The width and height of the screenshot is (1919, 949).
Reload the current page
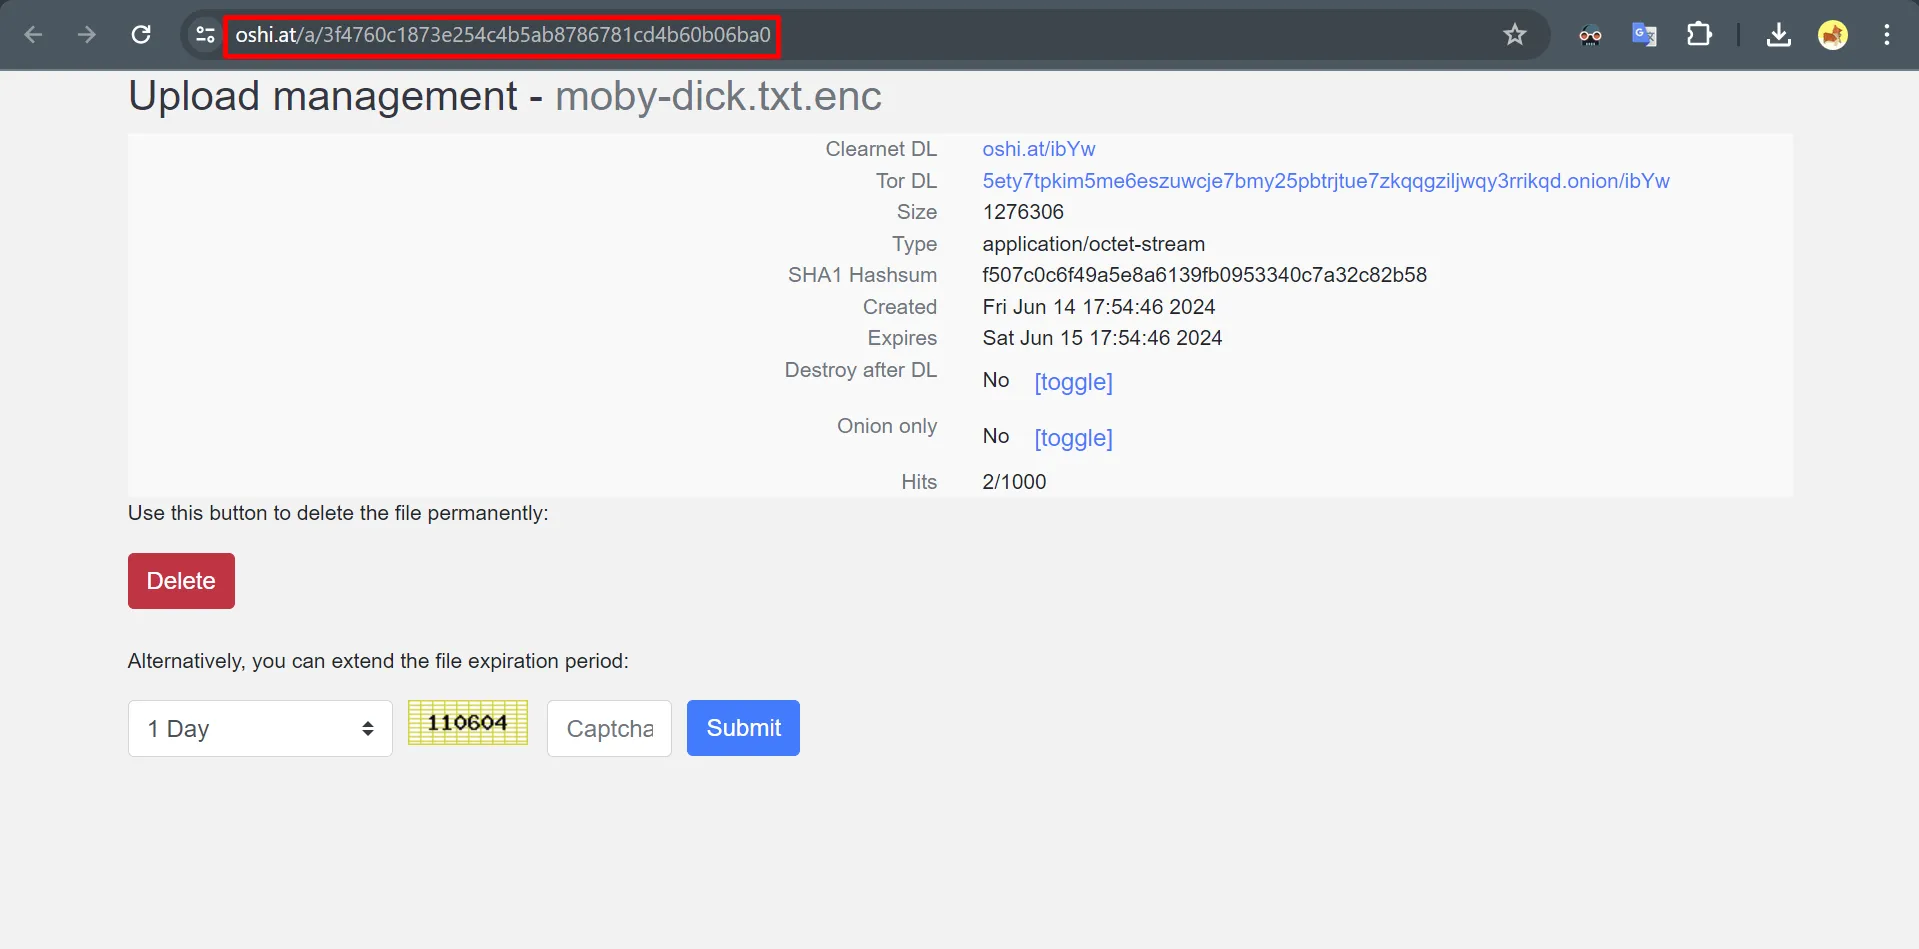coord(141,35)
